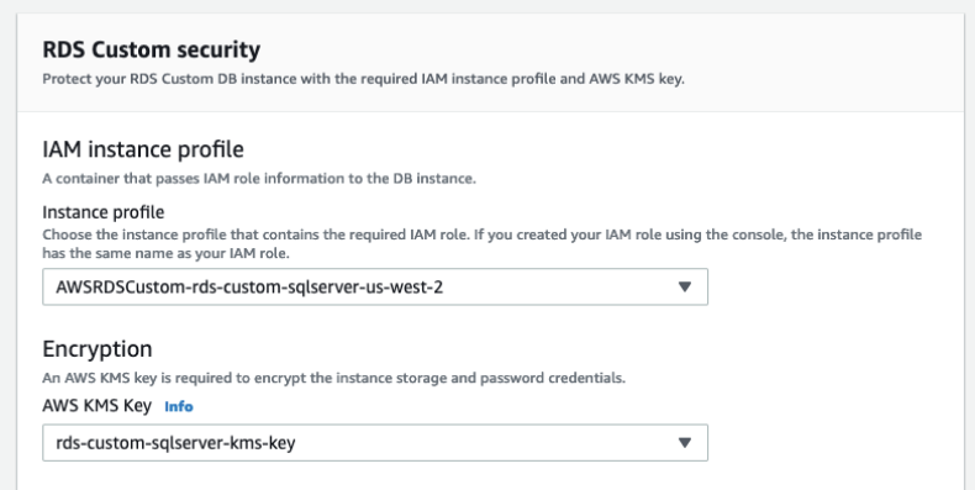
Task: Click the 'Protect your RDS Custom DB instance' description
Action: tap(363, 80)
